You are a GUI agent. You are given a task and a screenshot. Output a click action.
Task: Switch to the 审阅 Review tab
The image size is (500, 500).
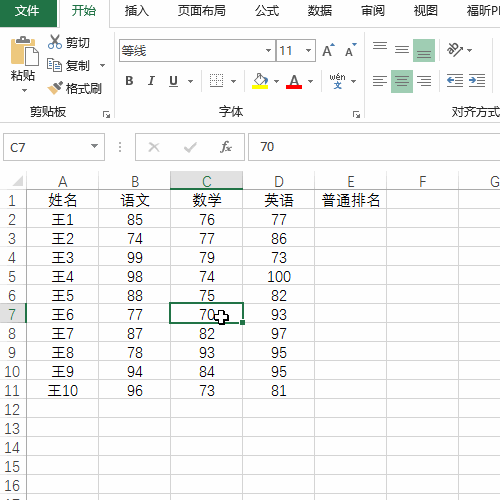click(x=373, y=11)
